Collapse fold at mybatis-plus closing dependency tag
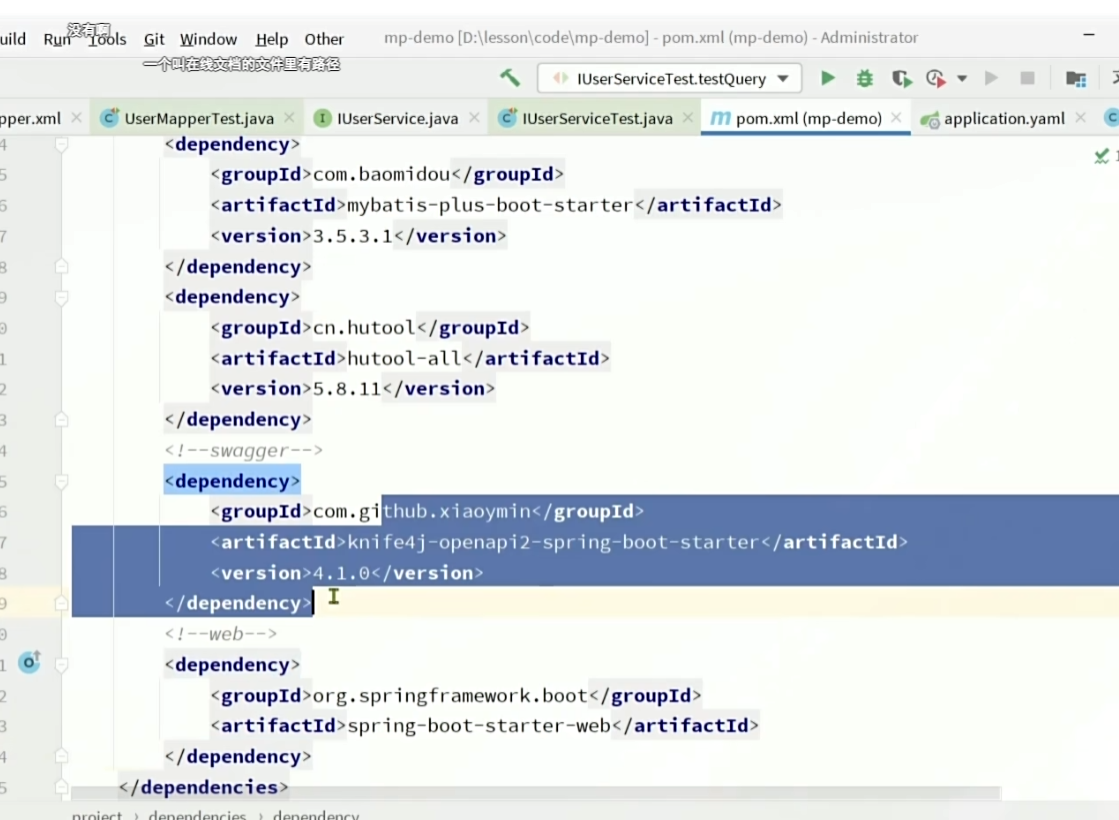Image resolution: width=1119 pixels, height=820 pixels. pyautogui.click(x=61, y=266)
